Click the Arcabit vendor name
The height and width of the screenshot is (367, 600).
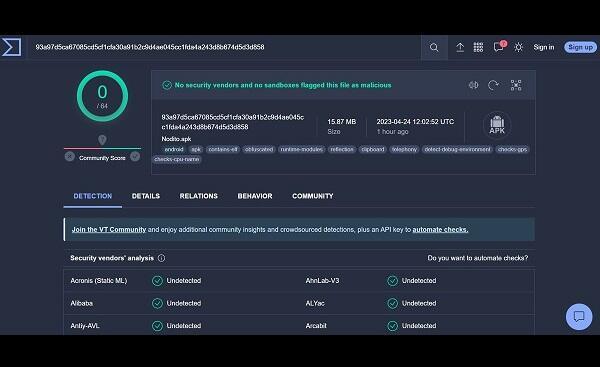click(316, 326)
